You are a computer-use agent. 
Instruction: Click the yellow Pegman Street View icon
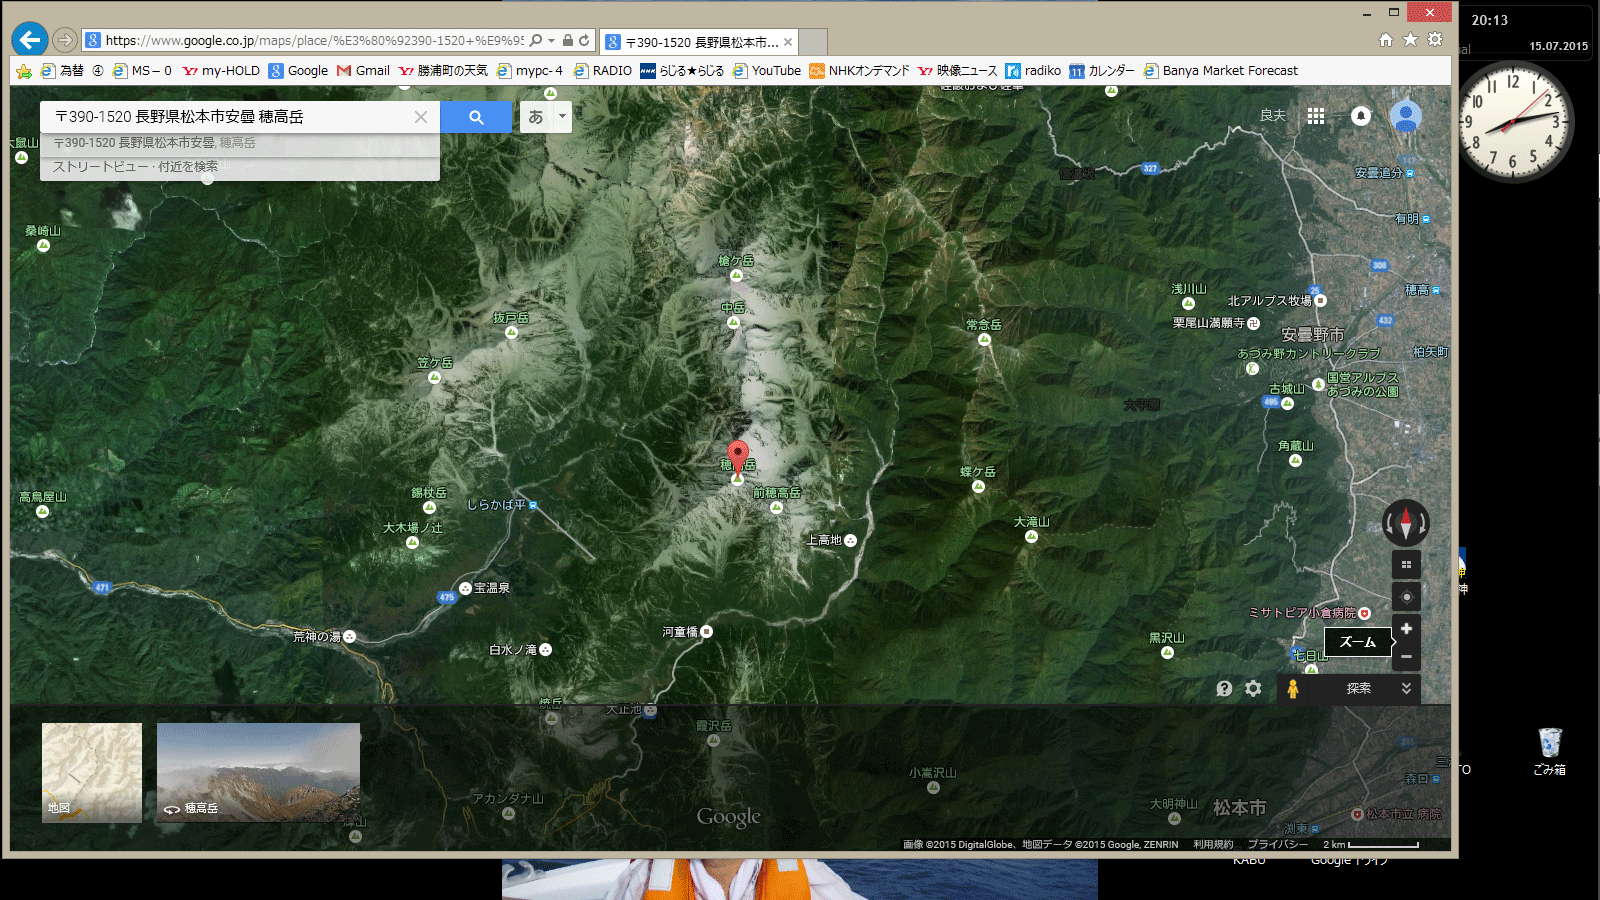pyautogui.click(x=1293, y=689)
